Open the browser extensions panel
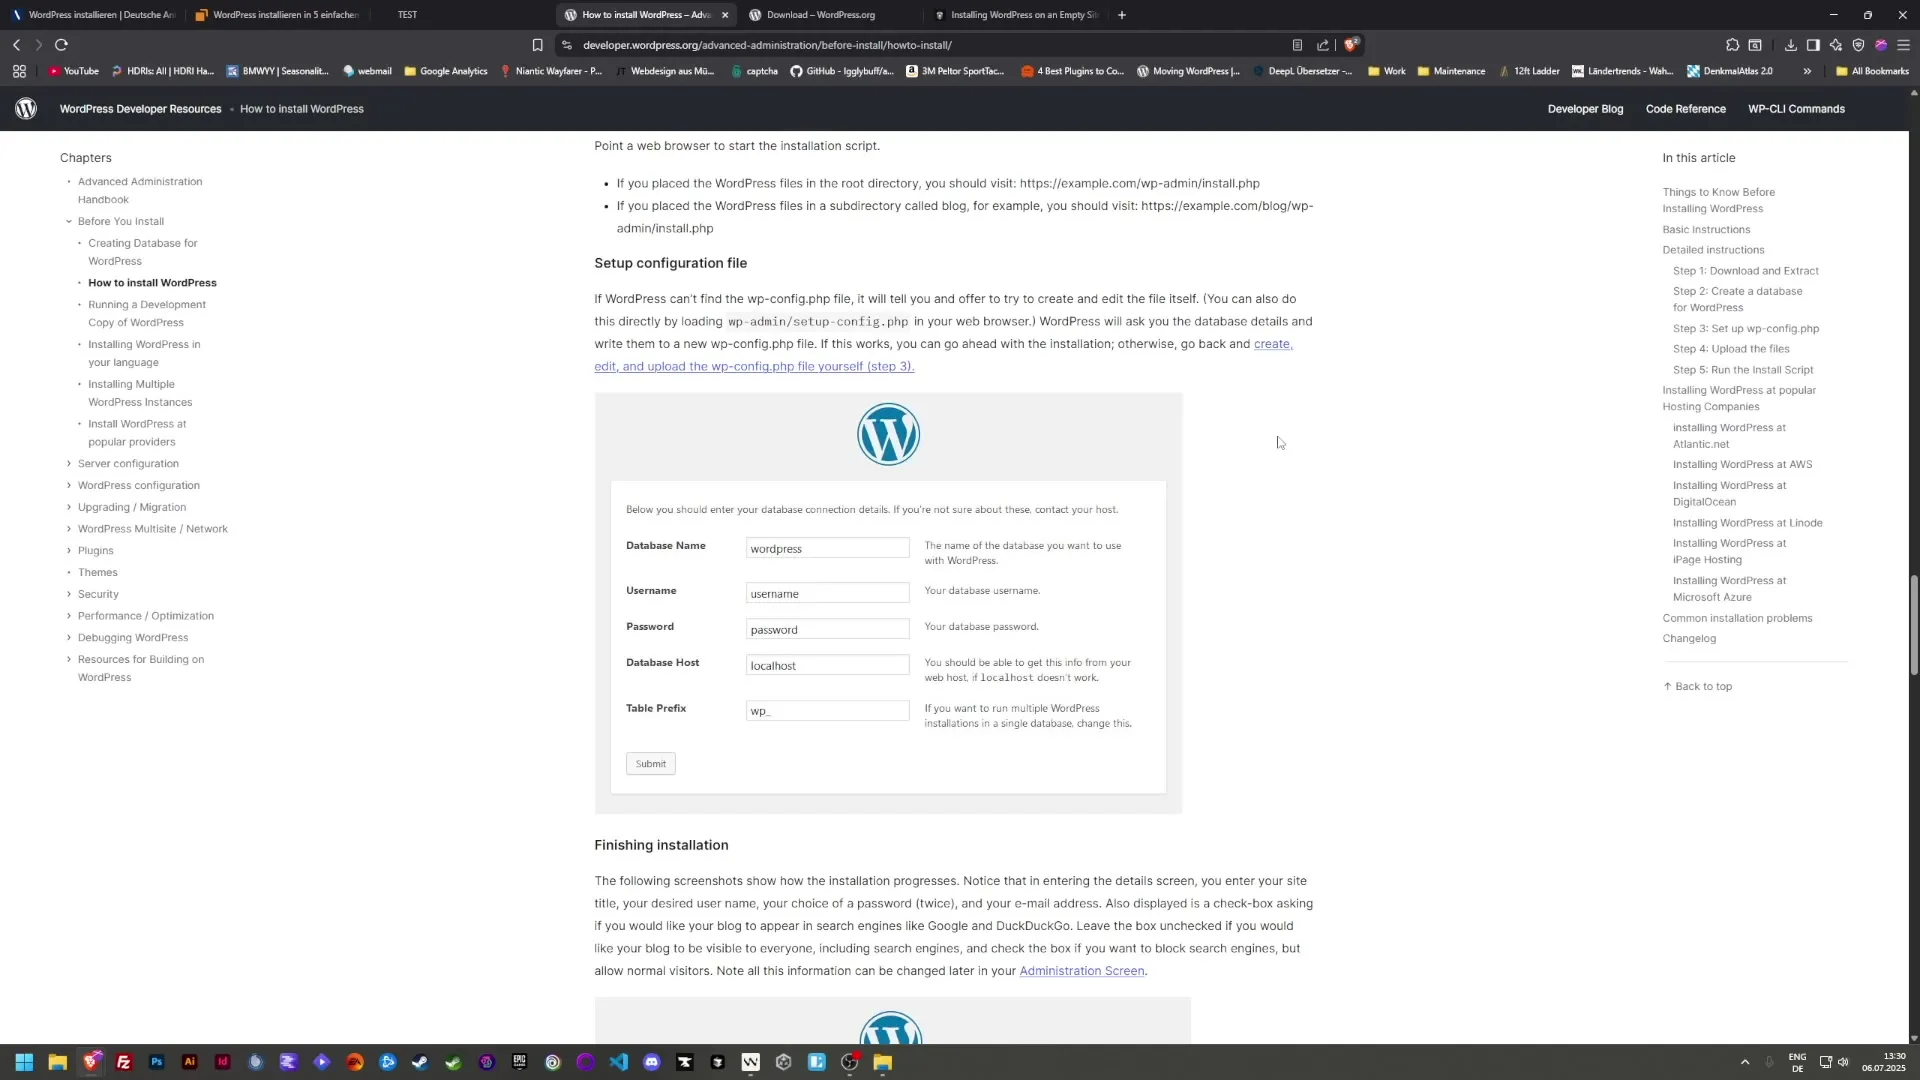 pyautogui.click(x=1731, y=45)
